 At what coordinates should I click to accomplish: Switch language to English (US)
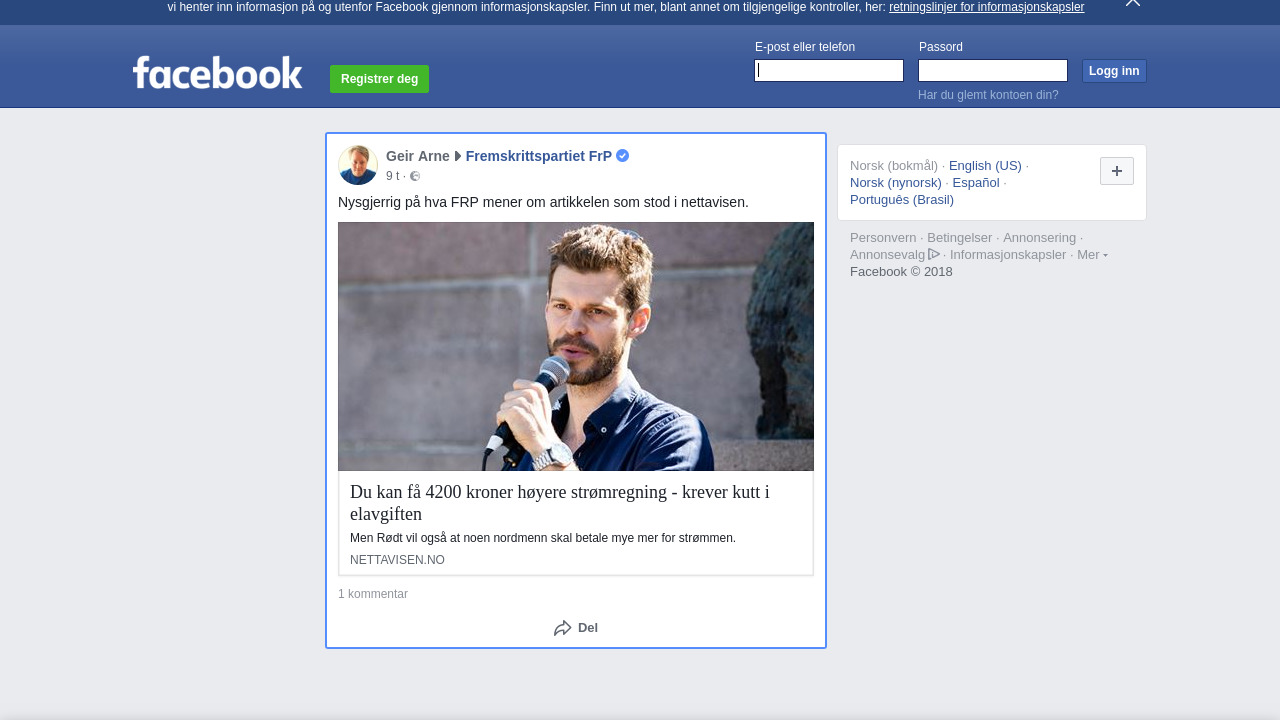click(985, 166)
